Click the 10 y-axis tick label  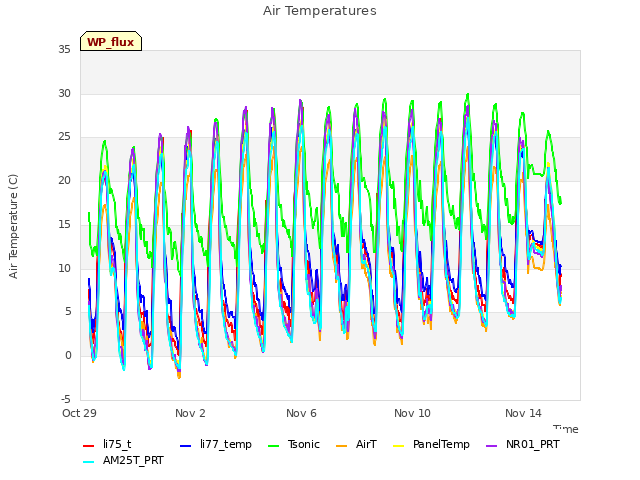point(64,268)
